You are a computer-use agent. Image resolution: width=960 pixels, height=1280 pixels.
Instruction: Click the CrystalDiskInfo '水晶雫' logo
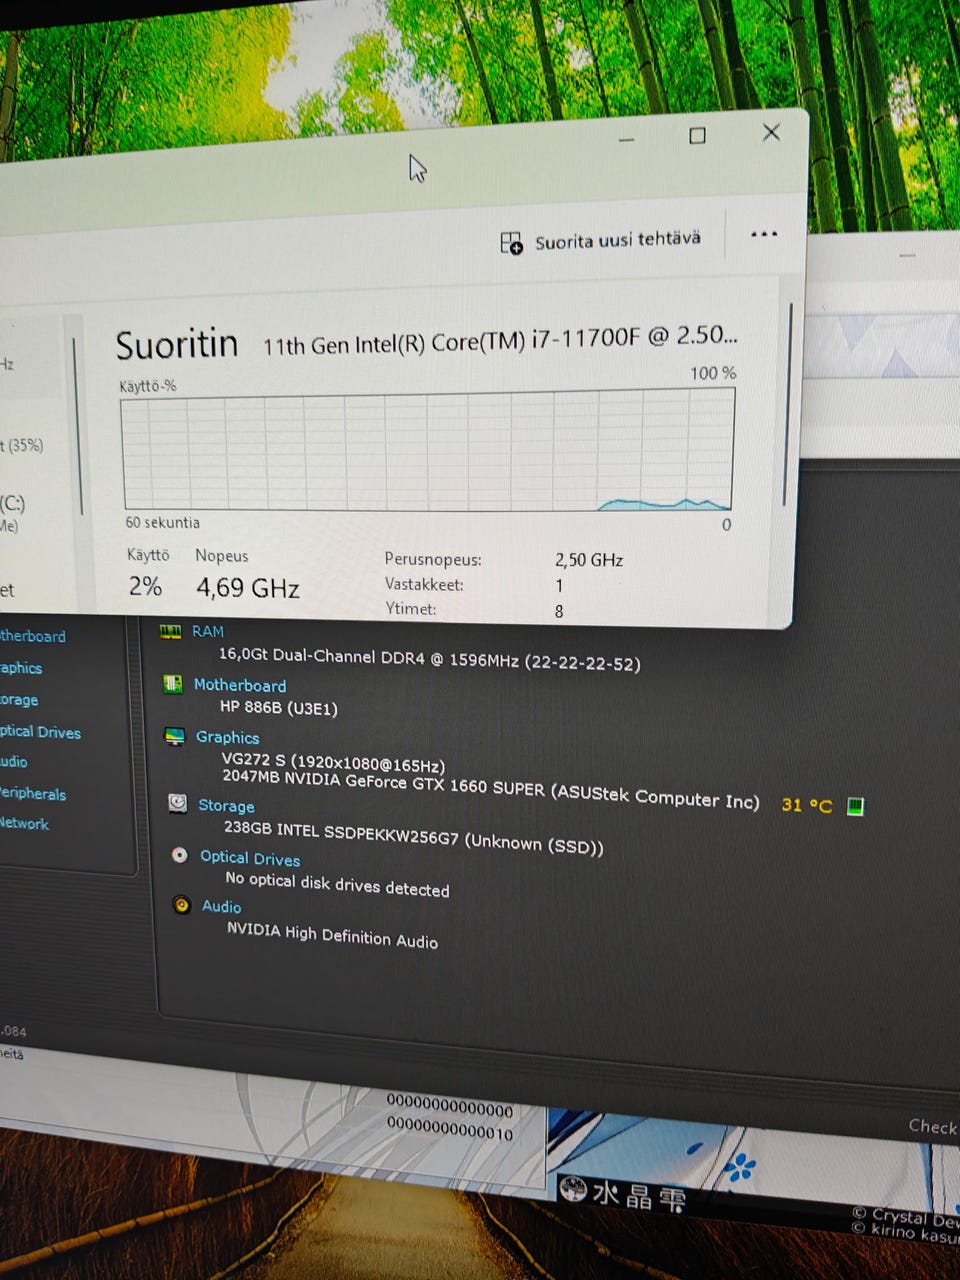(623, 1194)
